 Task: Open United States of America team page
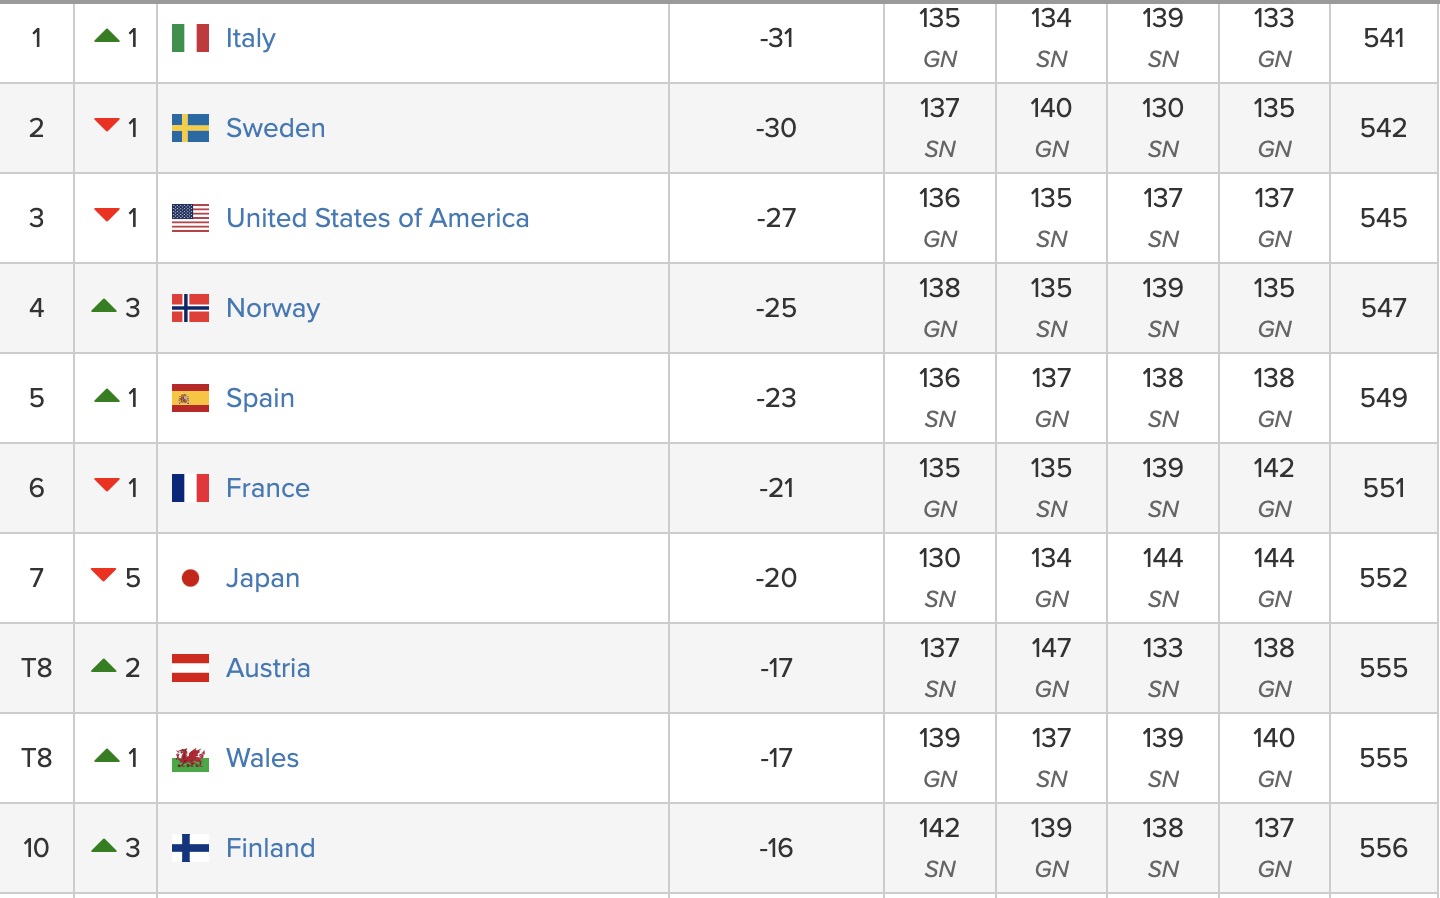pos(377,218)
